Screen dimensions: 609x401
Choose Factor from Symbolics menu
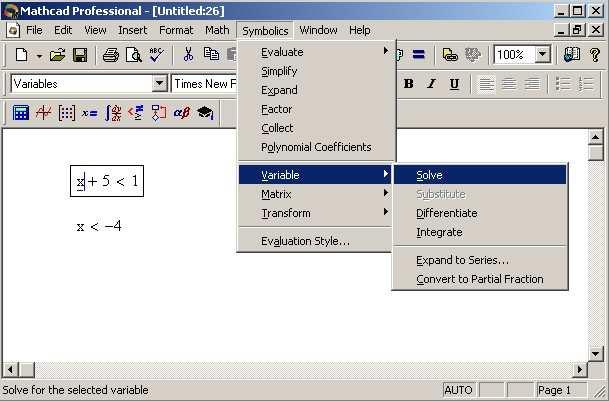click(x=316, y=109)
